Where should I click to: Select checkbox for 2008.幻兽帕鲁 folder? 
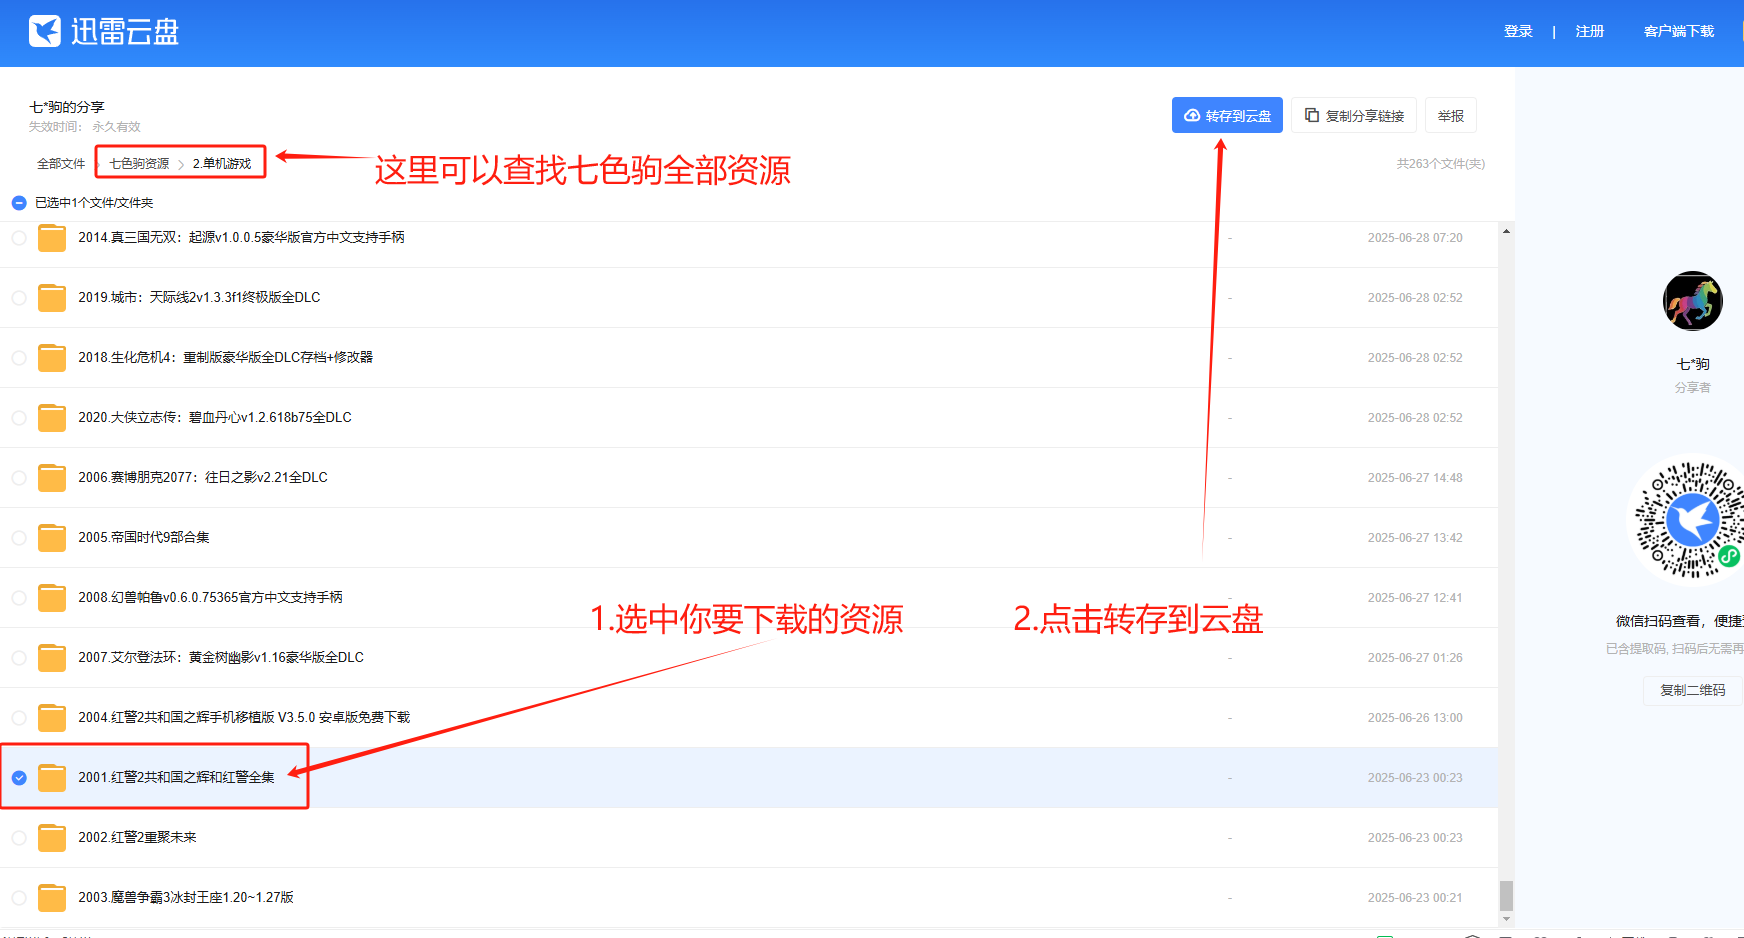(19, 598)
